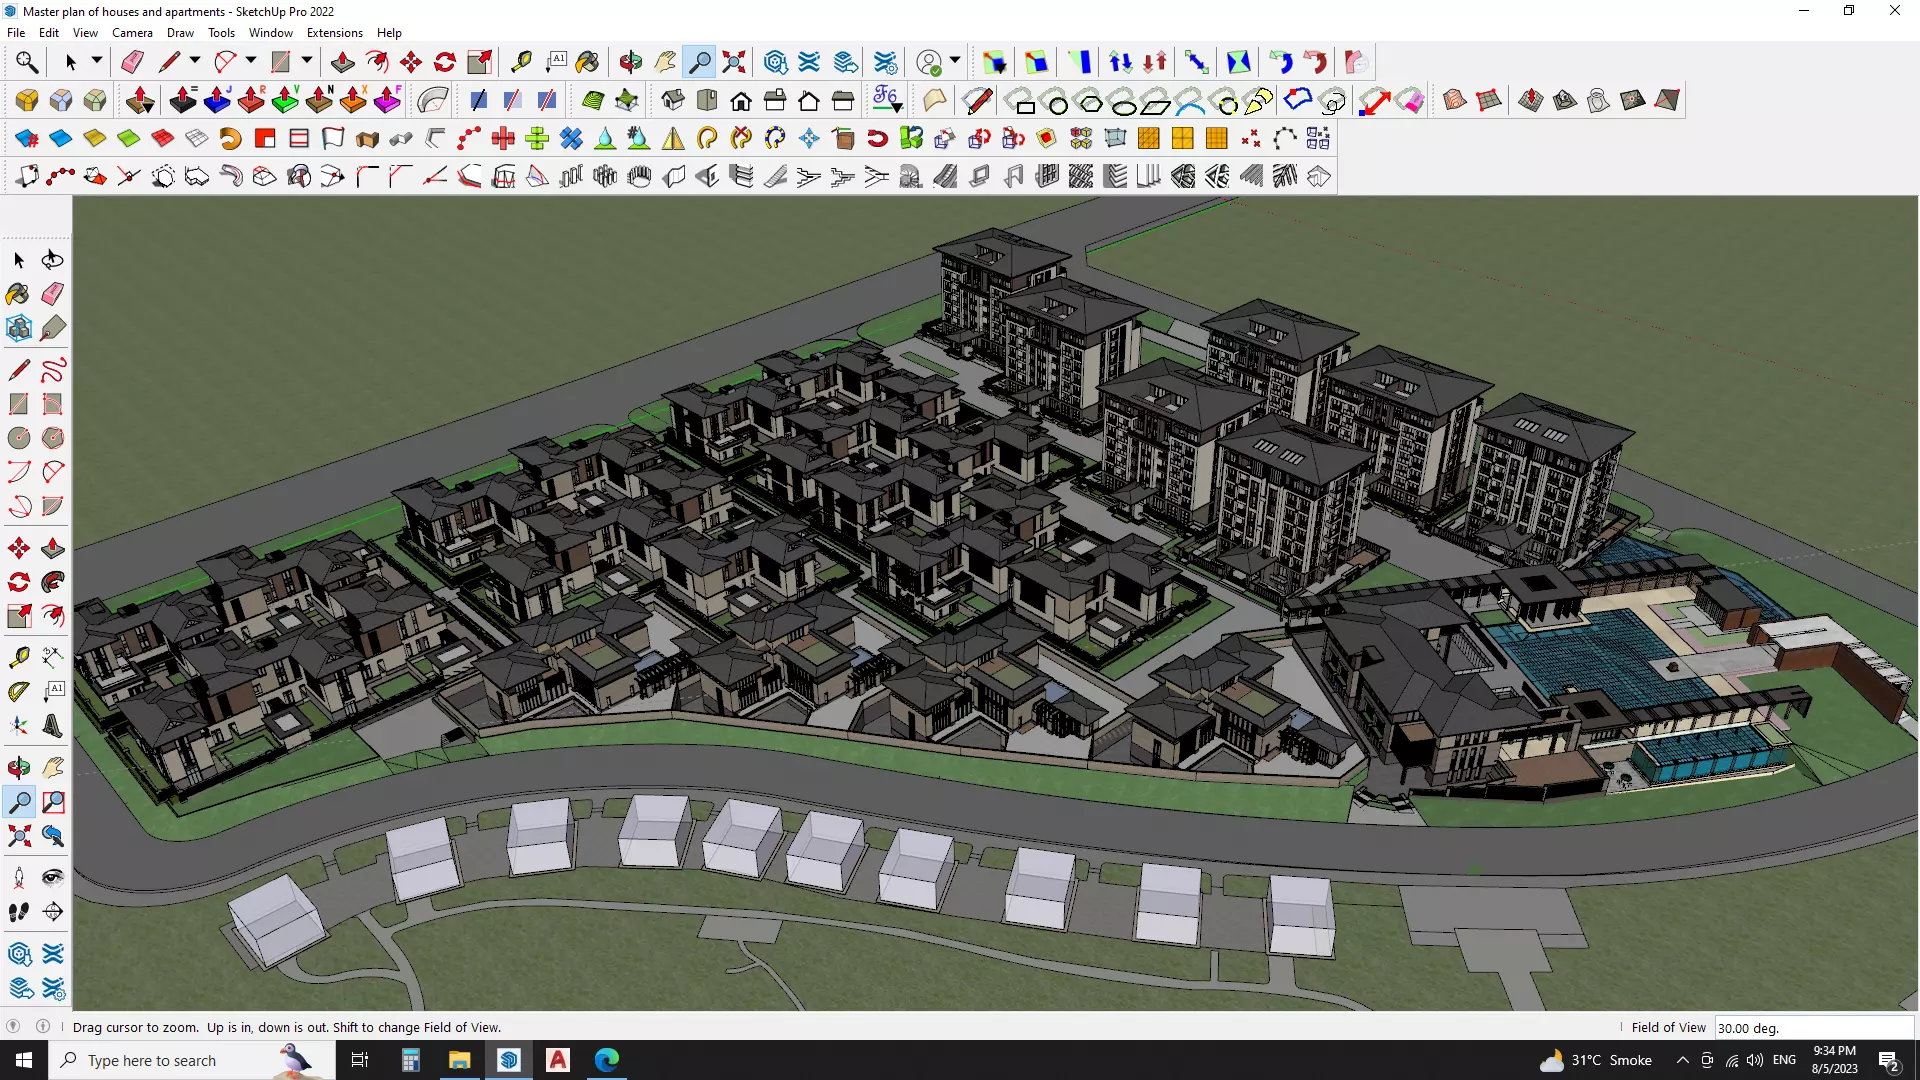Viewport: 1920px width, 1080px height.
Task: Open the Camera menu
Action: click(x=132, y=33)
